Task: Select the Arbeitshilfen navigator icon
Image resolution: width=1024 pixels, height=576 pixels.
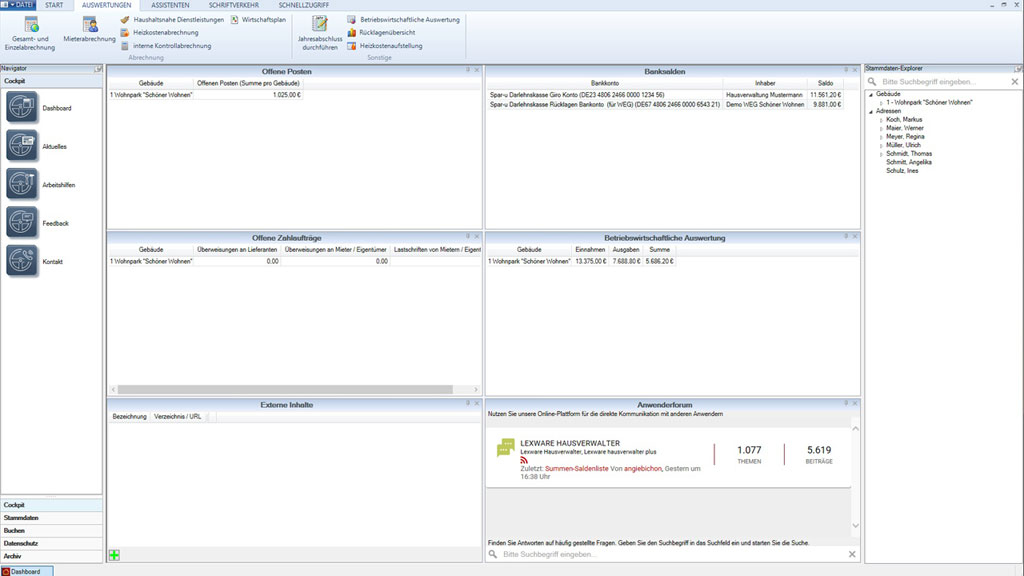Action: coord(22,185)
